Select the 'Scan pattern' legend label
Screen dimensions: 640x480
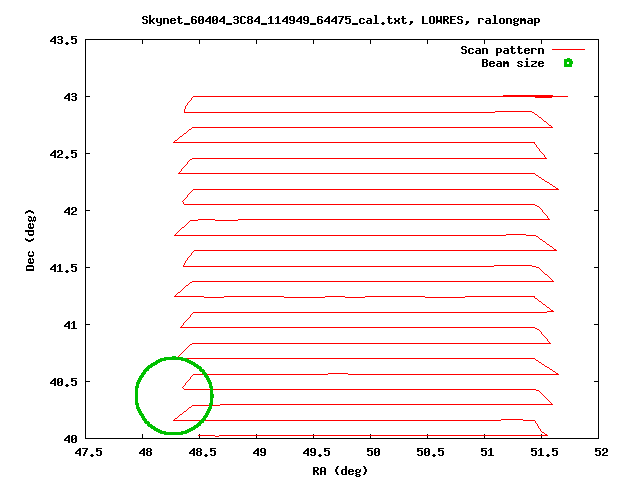[x=502, y=50]
